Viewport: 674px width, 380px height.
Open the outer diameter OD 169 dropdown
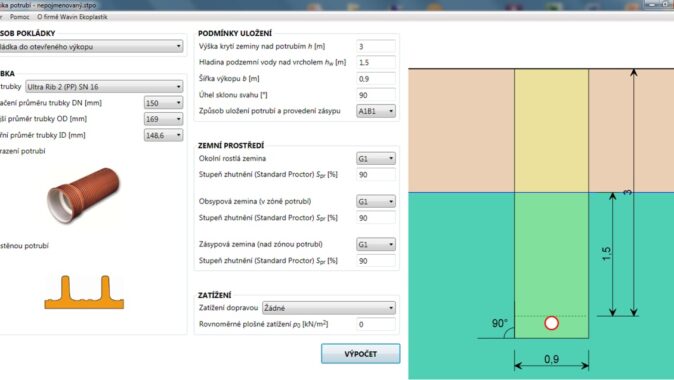pos(163,119)
